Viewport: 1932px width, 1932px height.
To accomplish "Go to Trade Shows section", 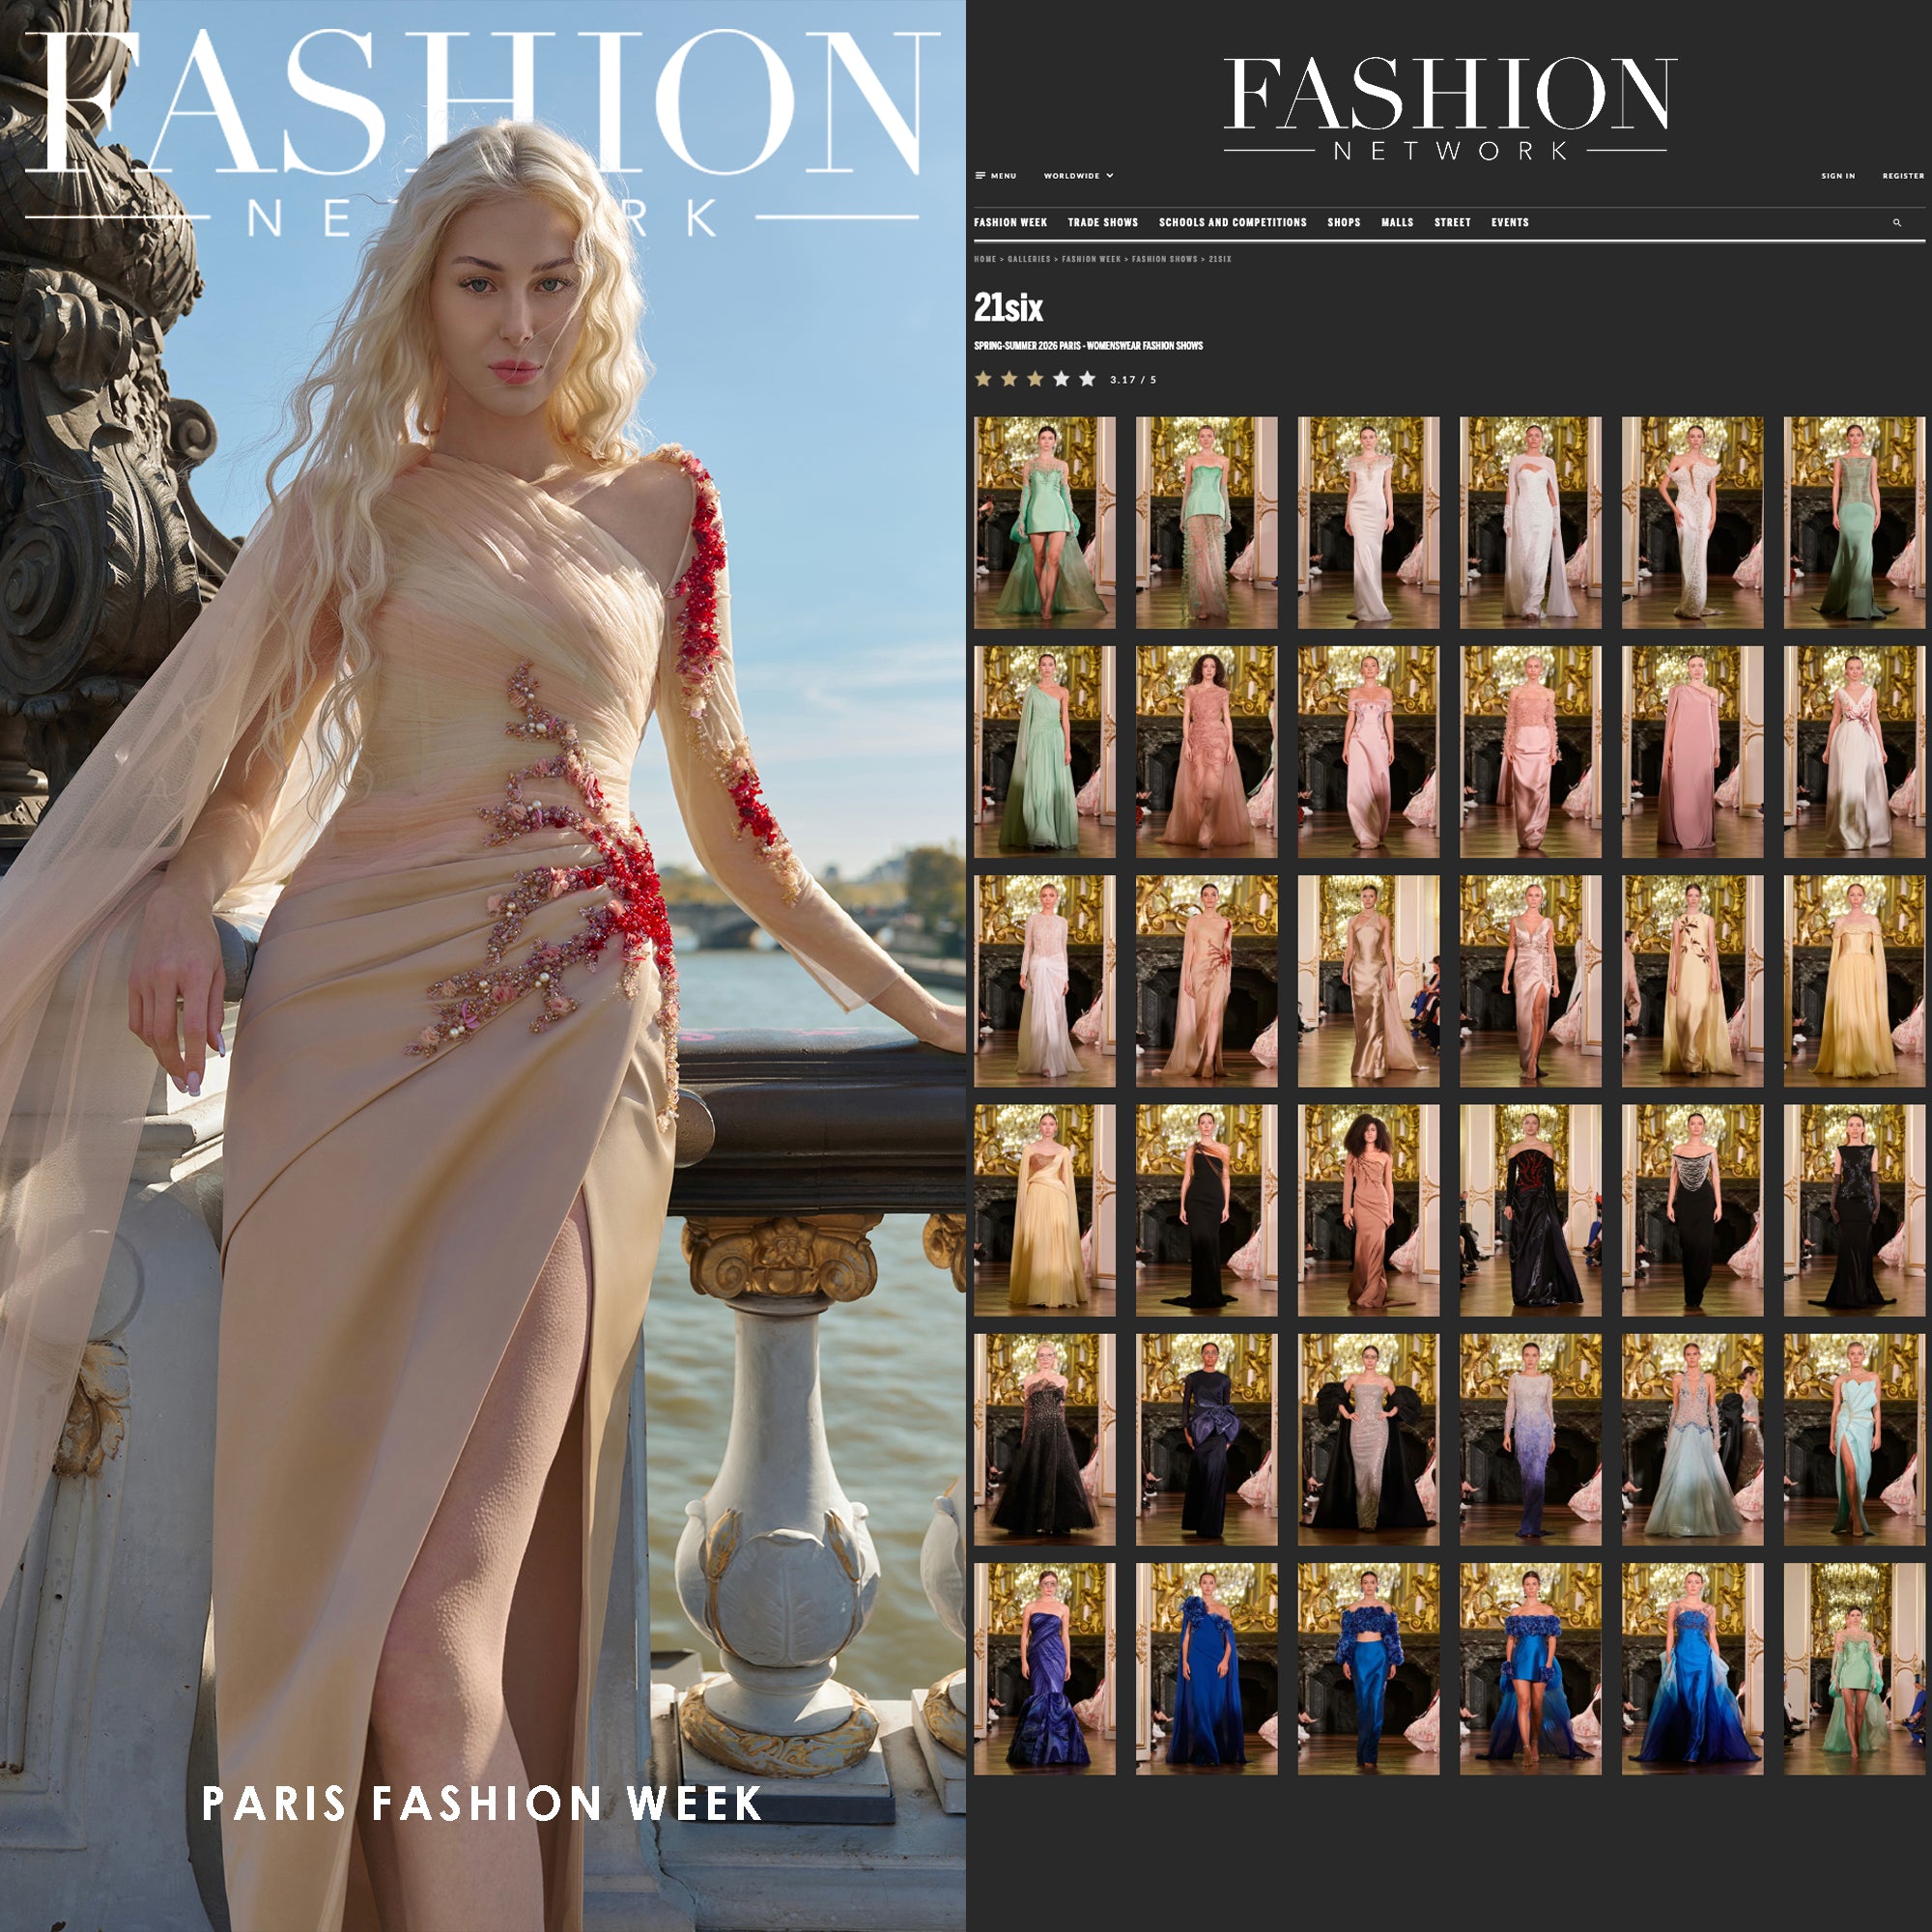I will tap(1102, 223).
